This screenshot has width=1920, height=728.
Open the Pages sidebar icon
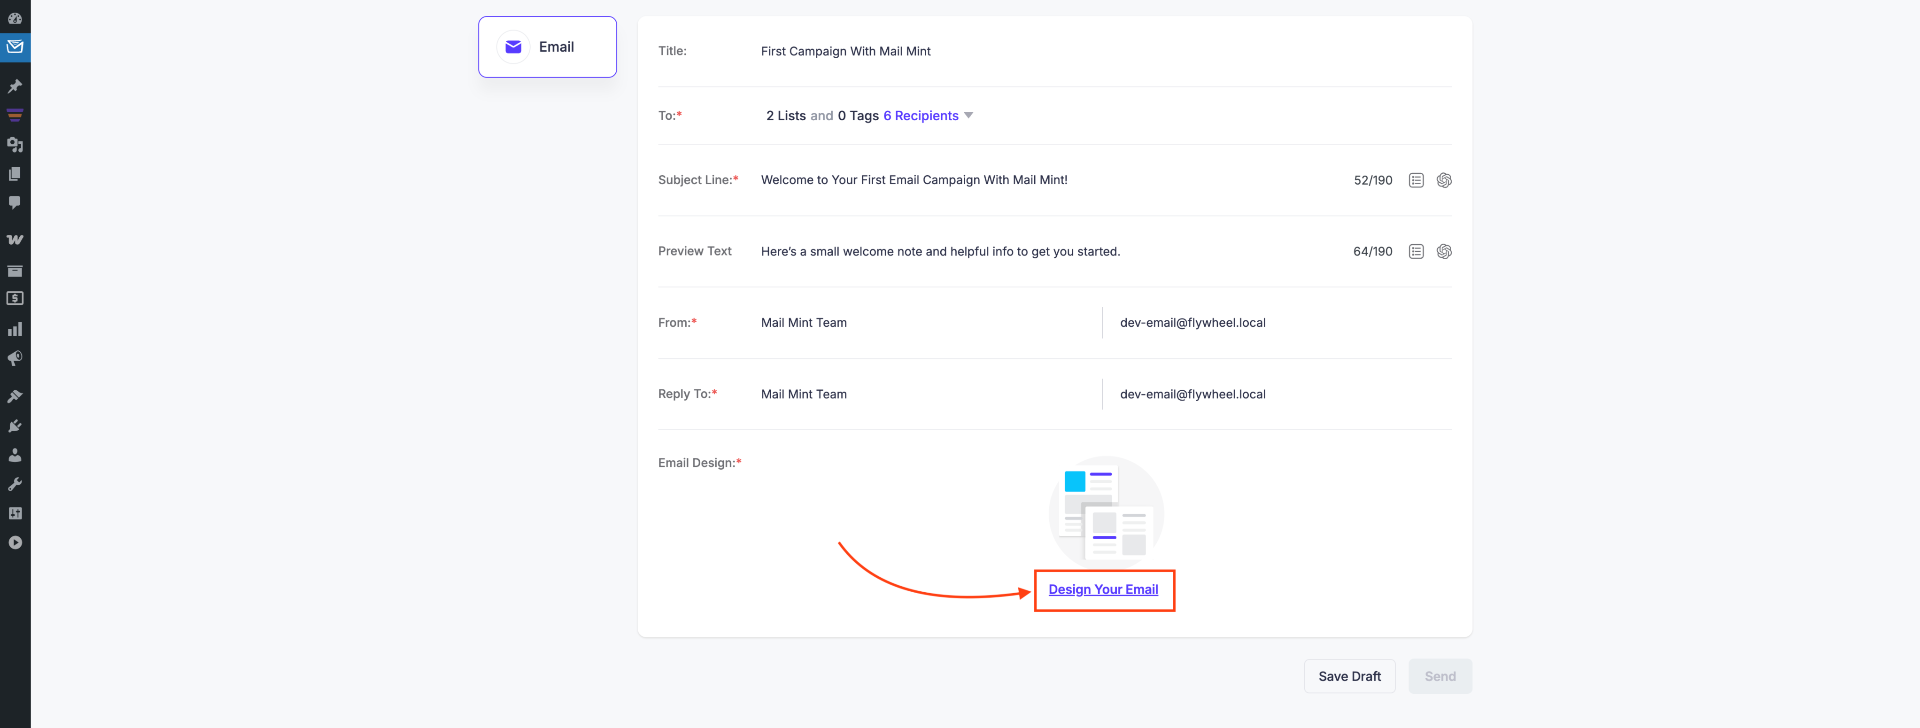click(x=15, y=174)
